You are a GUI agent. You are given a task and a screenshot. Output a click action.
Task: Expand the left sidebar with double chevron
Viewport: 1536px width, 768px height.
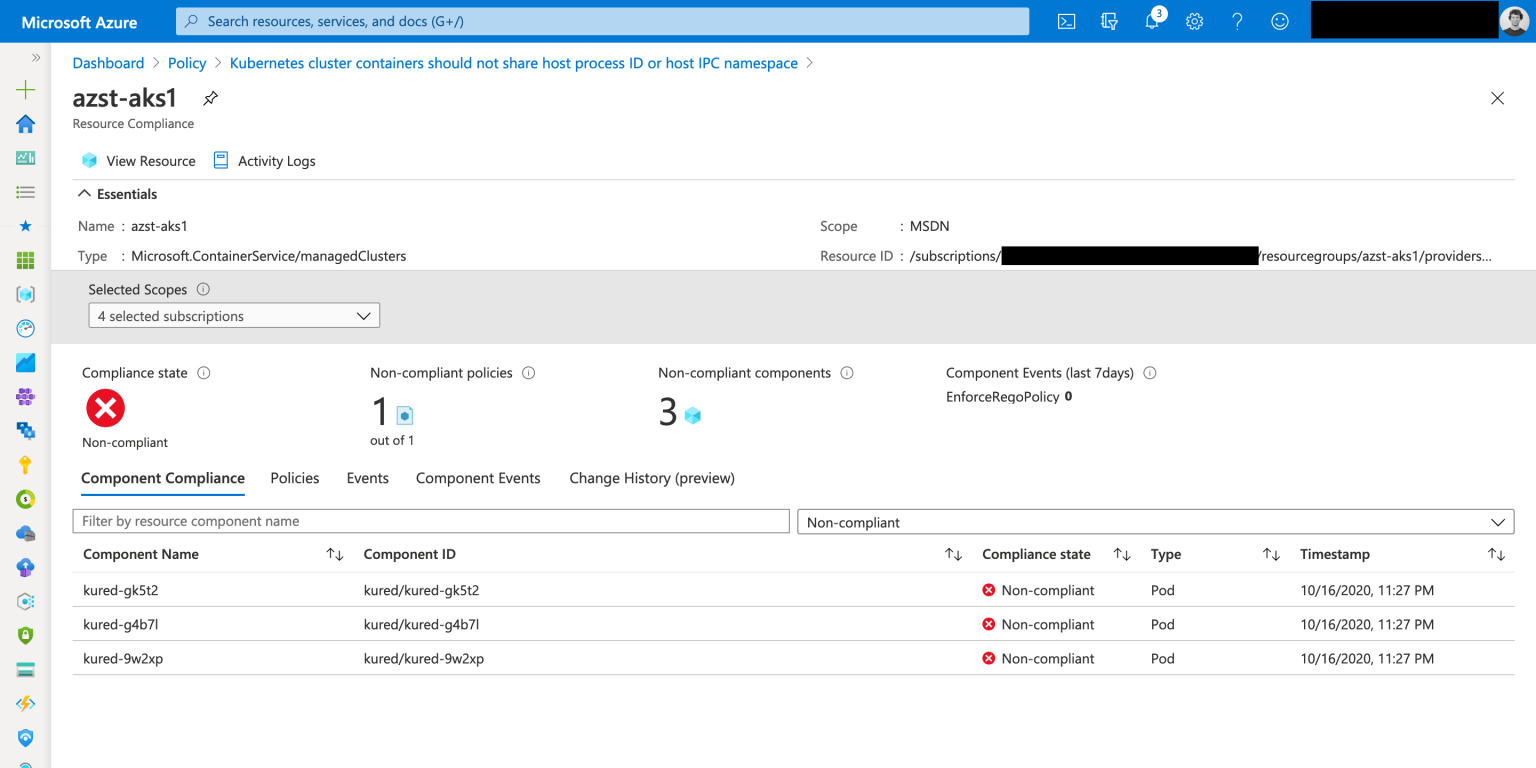(x=36, y=58)
